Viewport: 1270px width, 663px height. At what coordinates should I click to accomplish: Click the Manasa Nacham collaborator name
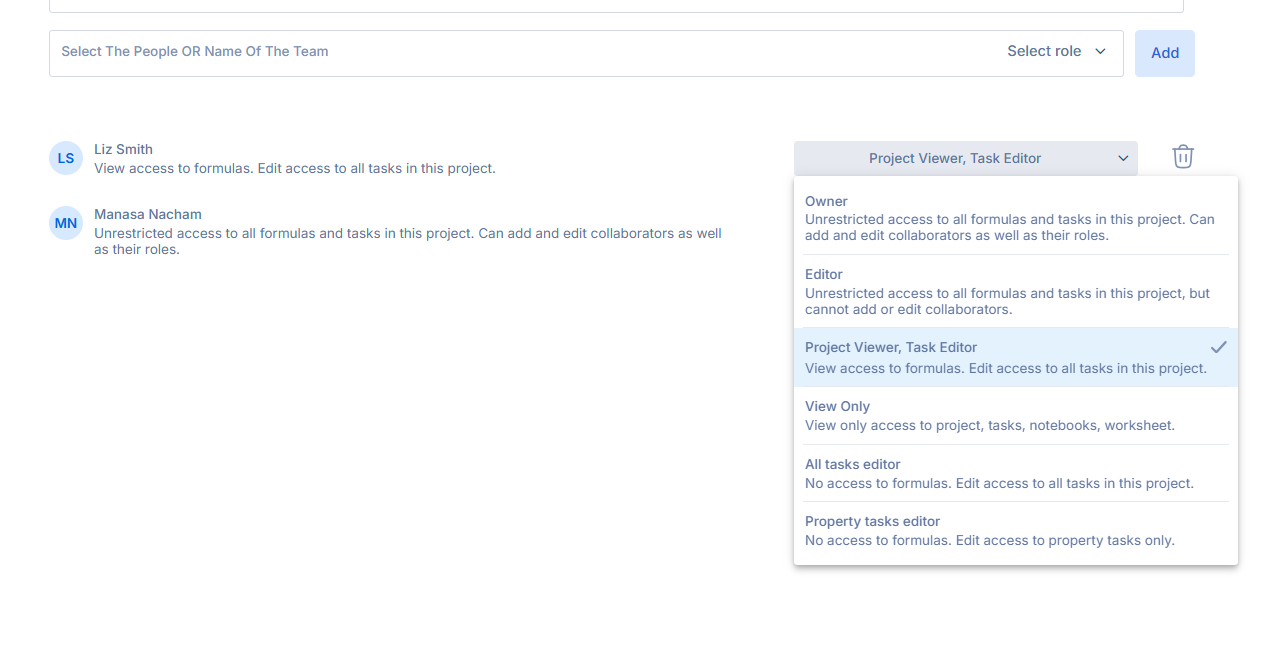(148, 214)
